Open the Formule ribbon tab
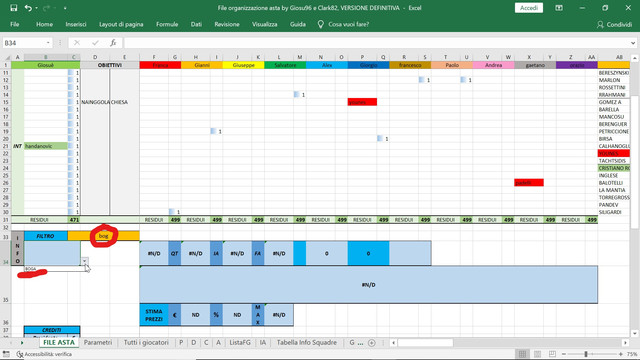The image size is (640, 360). (167, 24)
